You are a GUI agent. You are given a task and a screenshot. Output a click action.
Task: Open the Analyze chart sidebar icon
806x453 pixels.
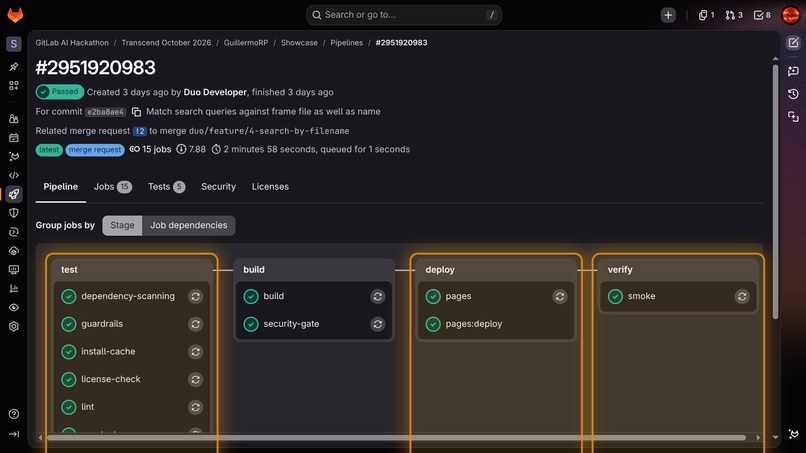[14, 288]
